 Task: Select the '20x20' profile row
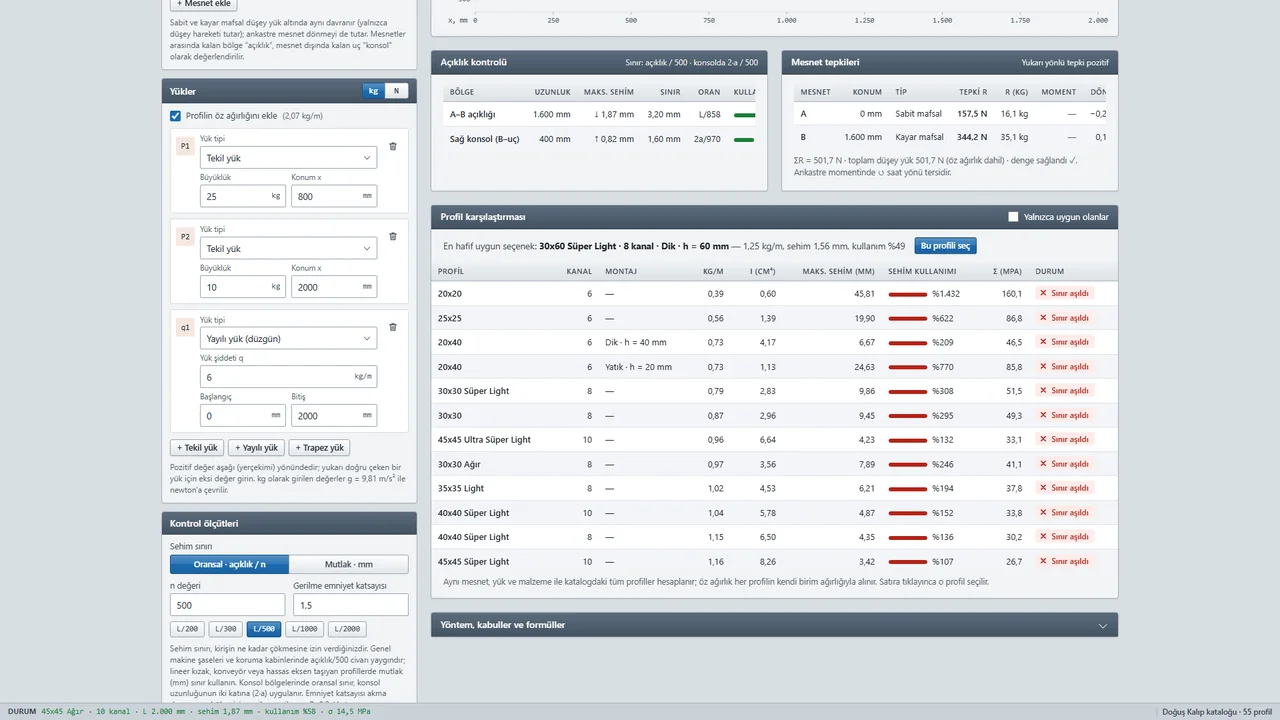pyautogui.click(x=774, y=294)
